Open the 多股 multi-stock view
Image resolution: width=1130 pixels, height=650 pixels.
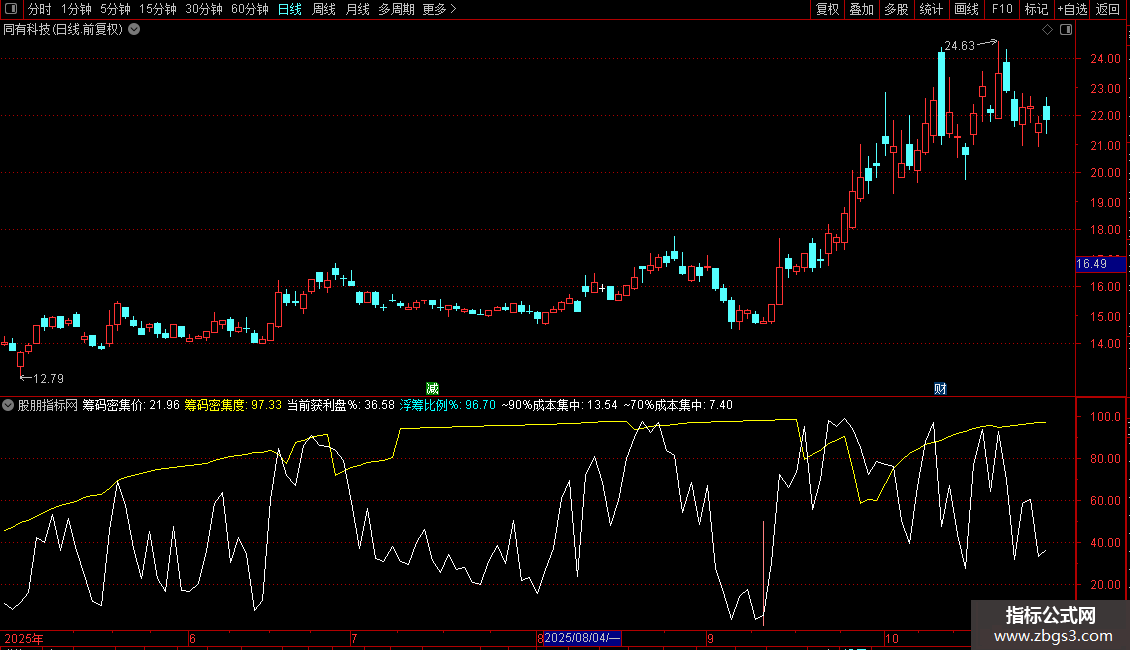897,9
